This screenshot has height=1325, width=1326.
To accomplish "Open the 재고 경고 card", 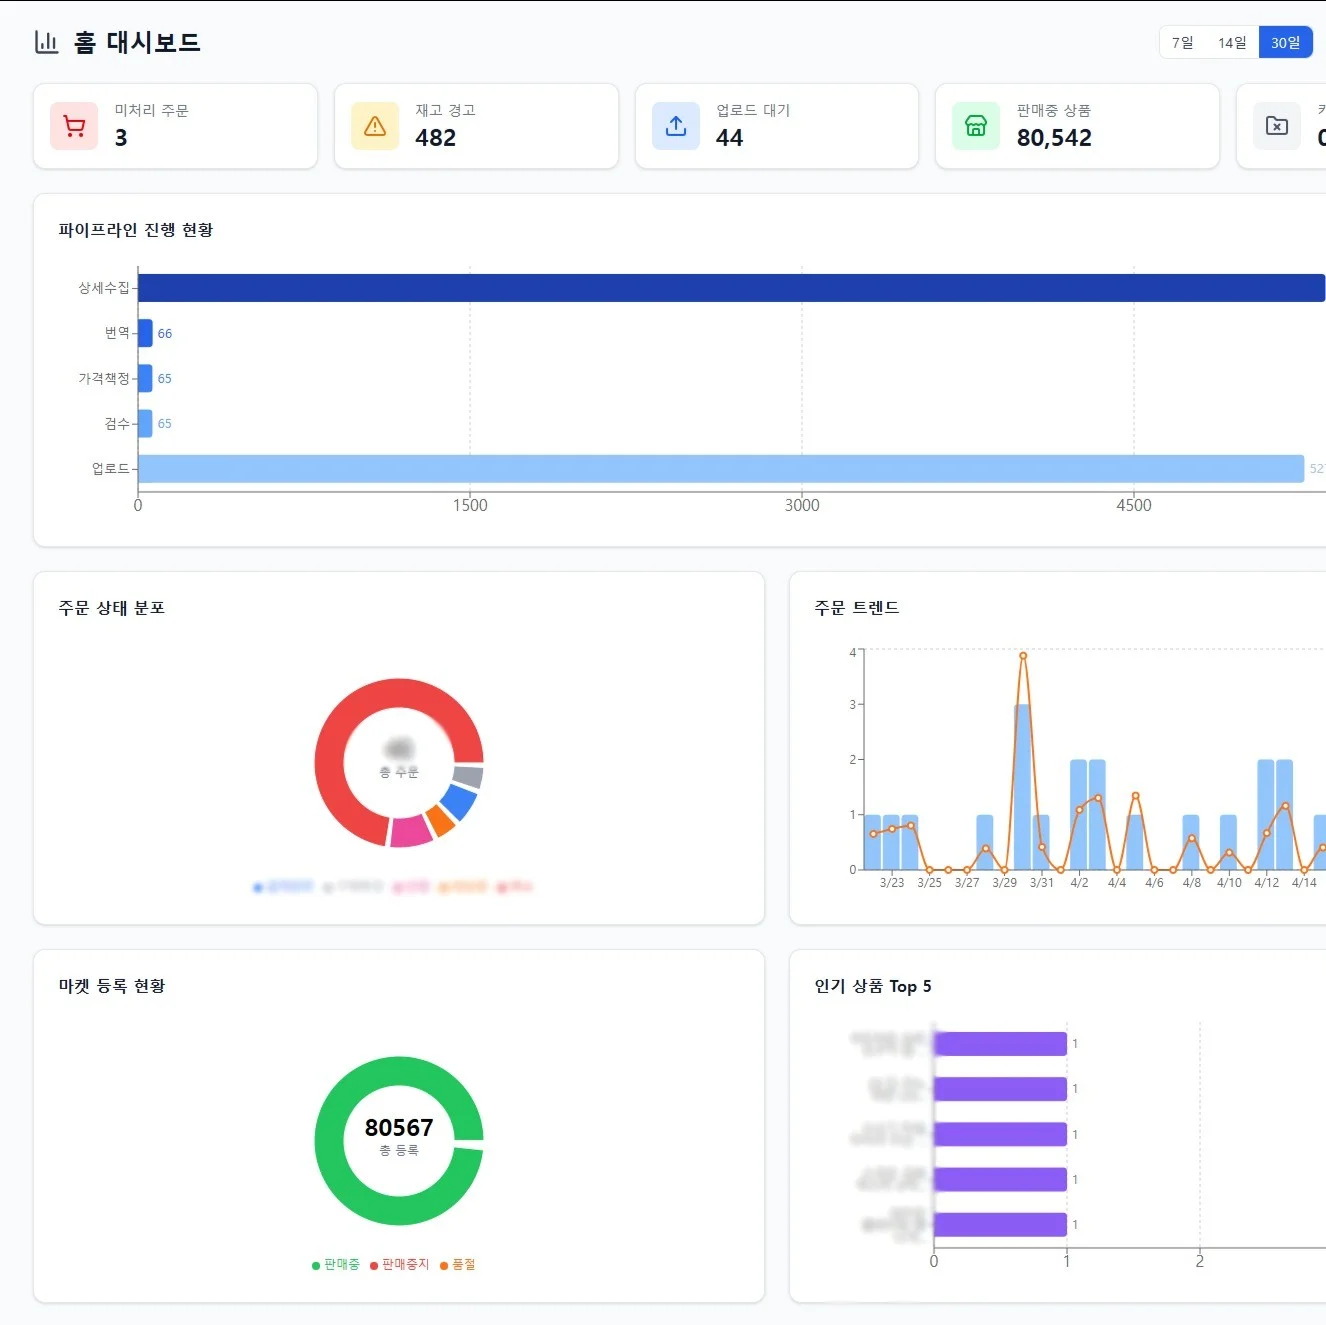I will coord(476,126).
